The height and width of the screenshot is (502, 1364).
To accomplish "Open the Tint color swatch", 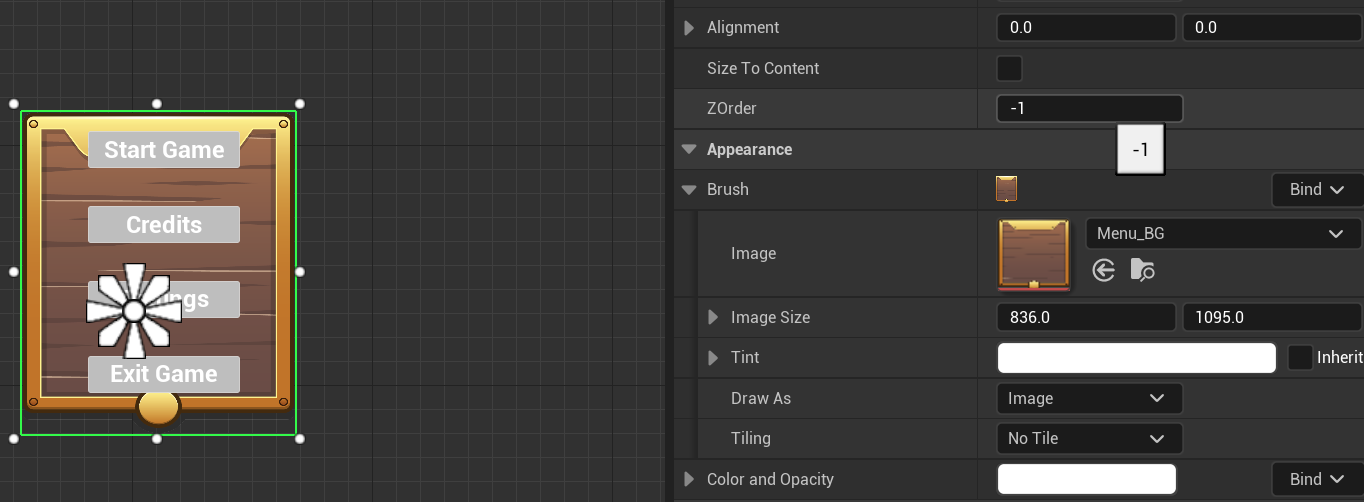I will 1136,357.
